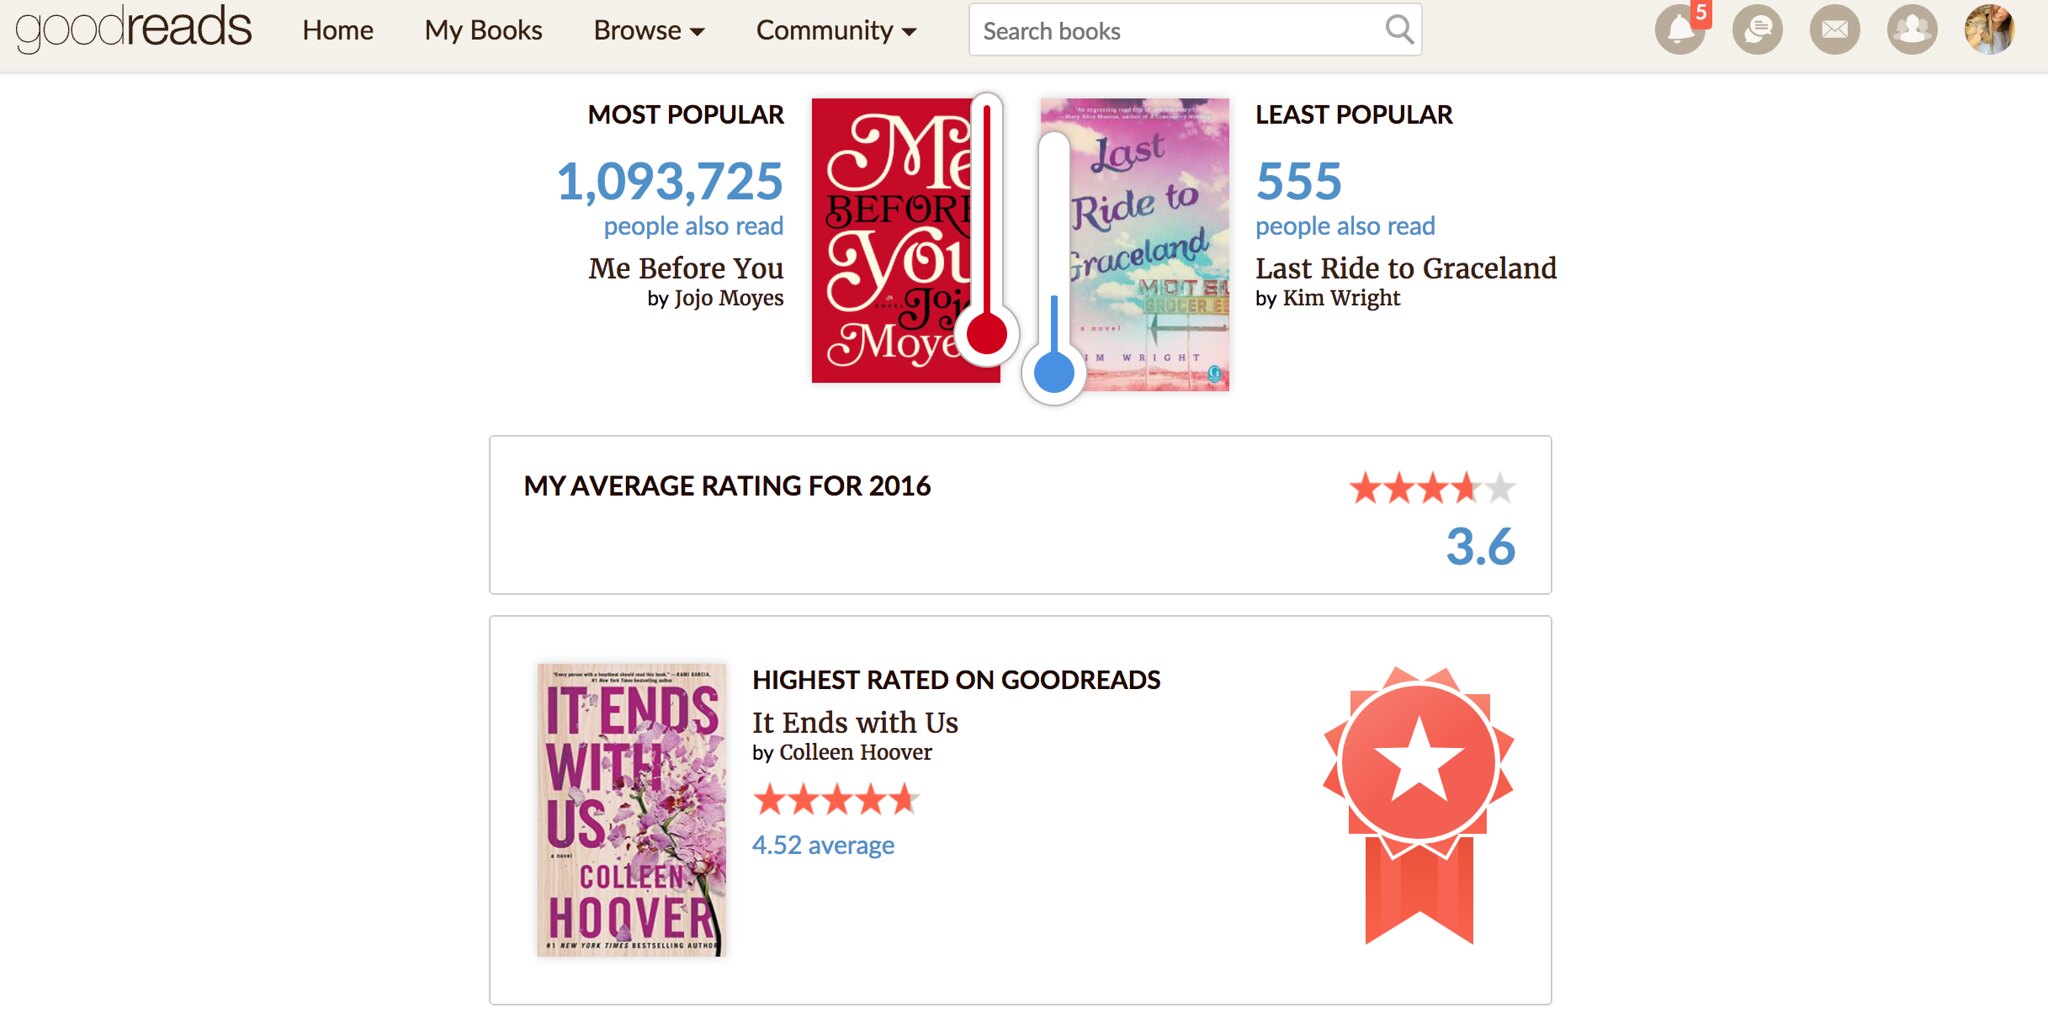2048x1029 pixels.
Task: Open the It Ends with Us title link
Action: click(855, 722)
